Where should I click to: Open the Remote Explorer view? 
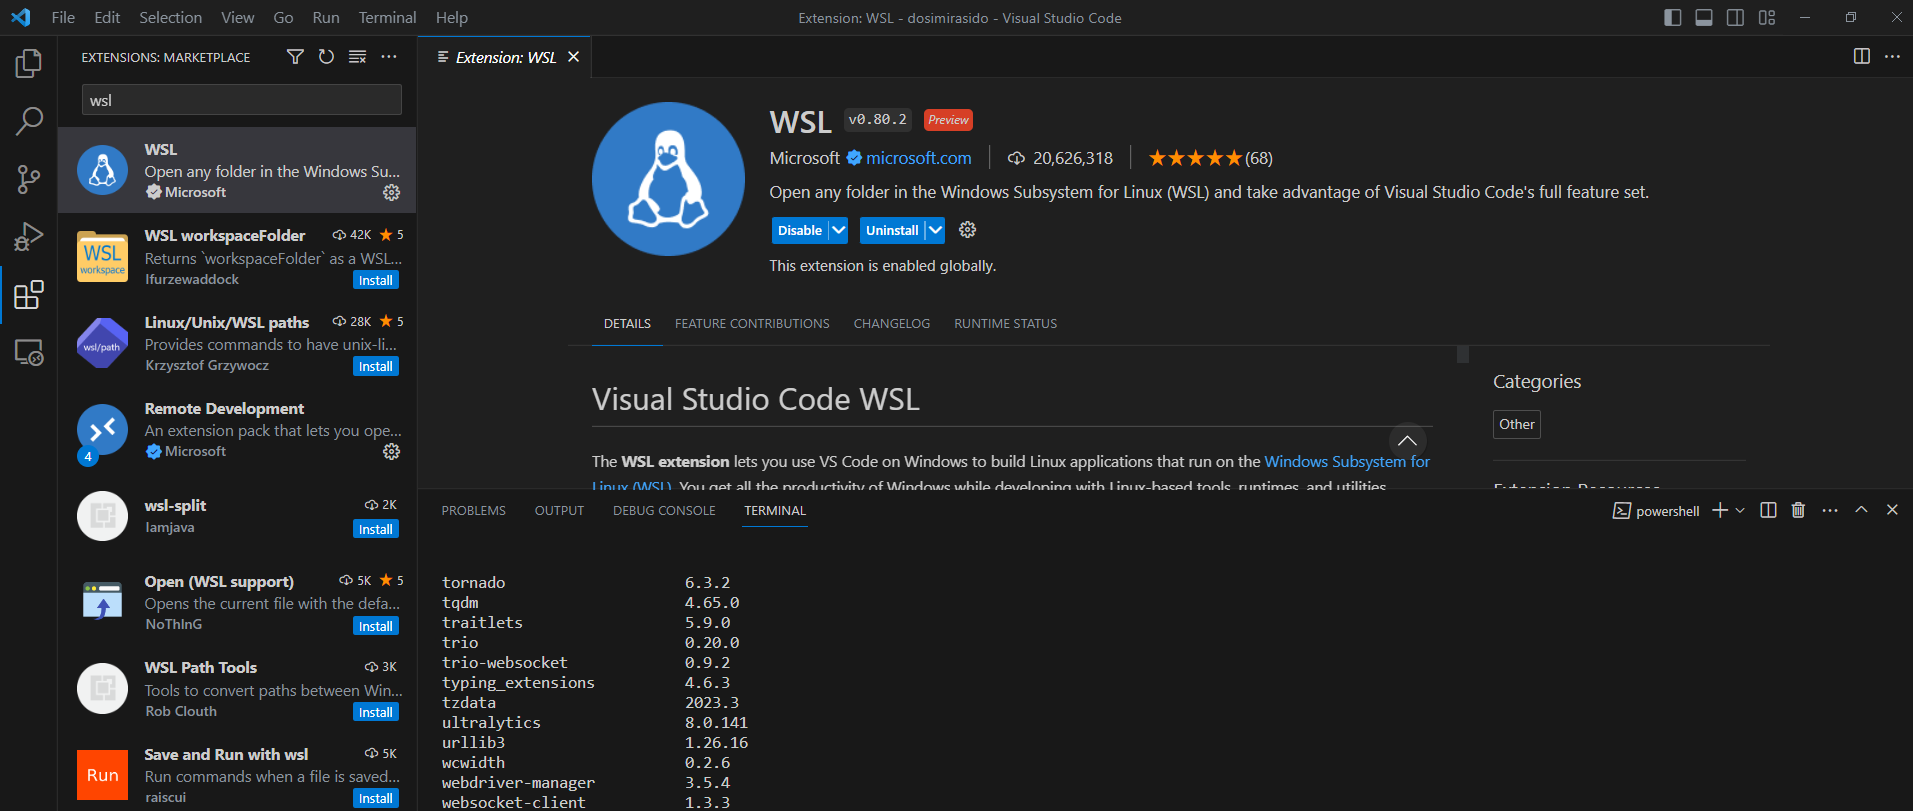point(29,353)
